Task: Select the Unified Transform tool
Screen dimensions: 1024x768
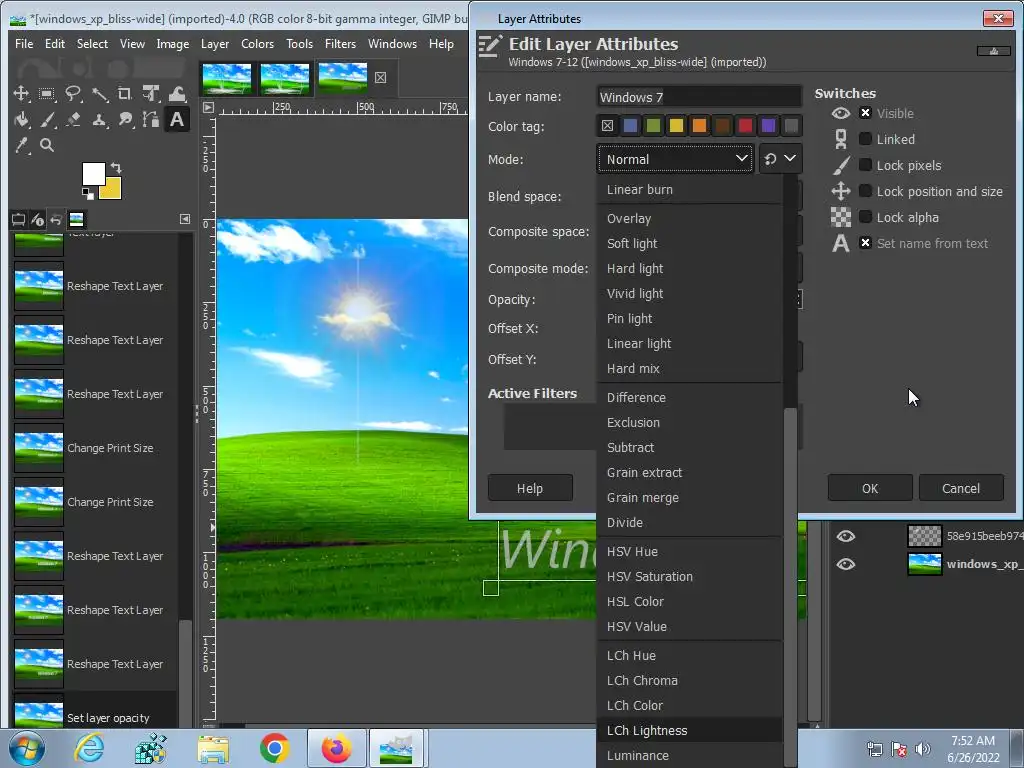Action: point(151,93)
